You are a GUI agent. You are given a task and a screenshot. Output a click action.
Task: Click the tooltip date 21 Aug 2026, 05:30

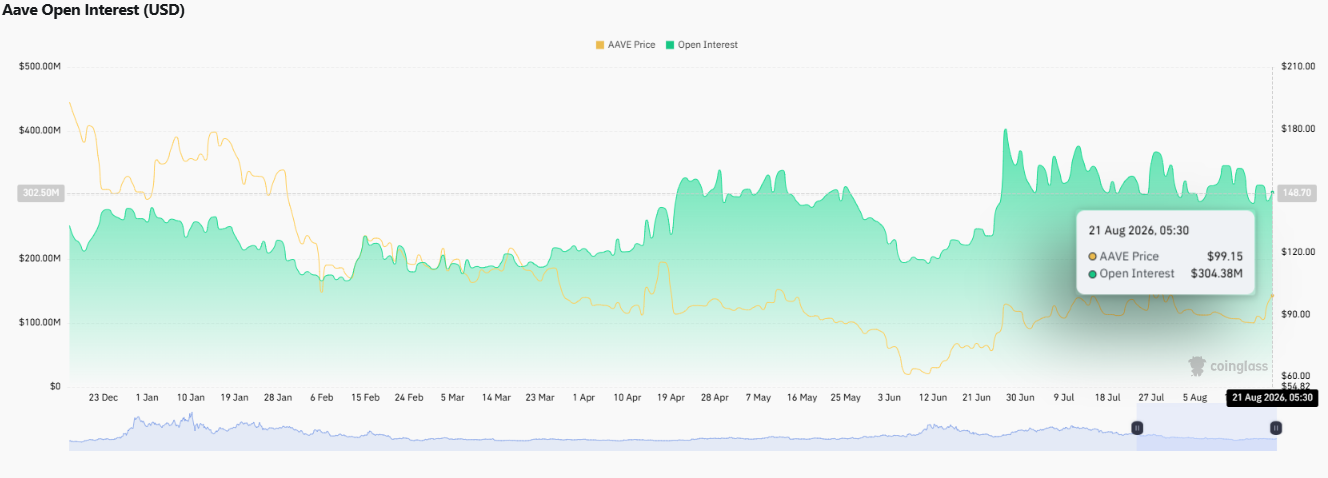point(1138,231)
